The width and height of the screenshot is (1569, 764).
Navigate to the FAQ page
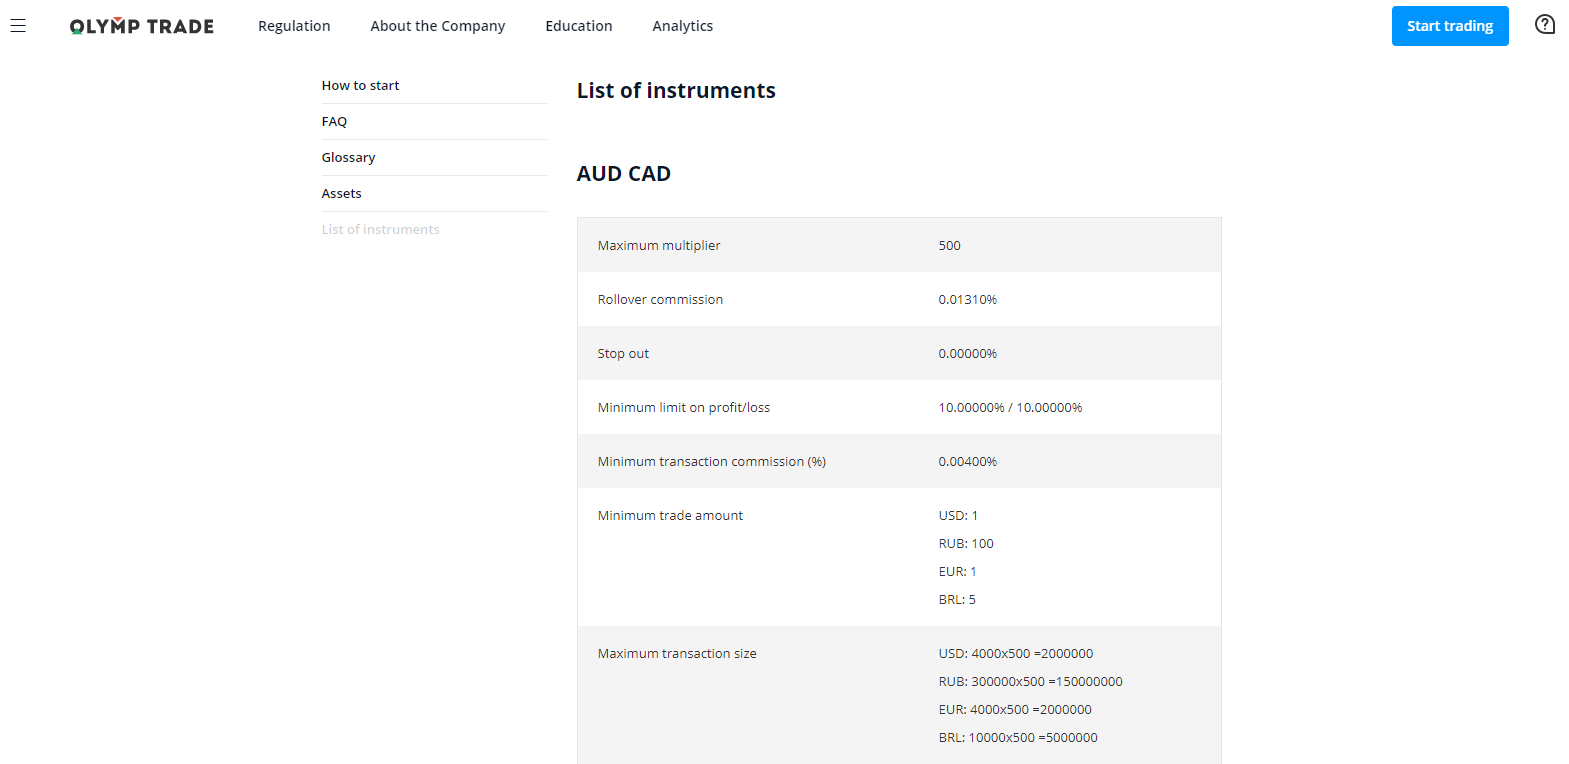(x=334, y=122)
